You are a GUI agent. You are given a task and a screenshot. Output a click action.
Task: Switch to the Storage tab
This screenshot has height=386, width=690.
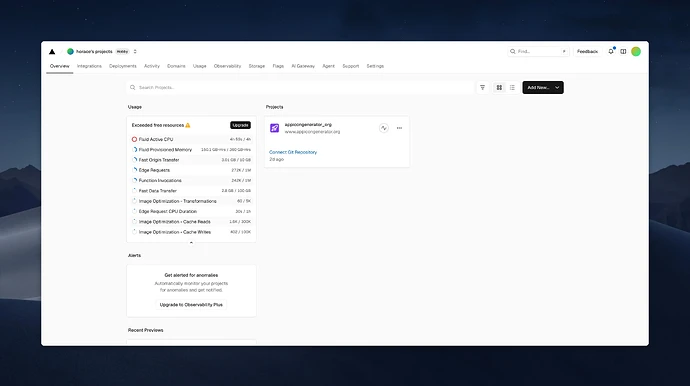pos(257,66)
